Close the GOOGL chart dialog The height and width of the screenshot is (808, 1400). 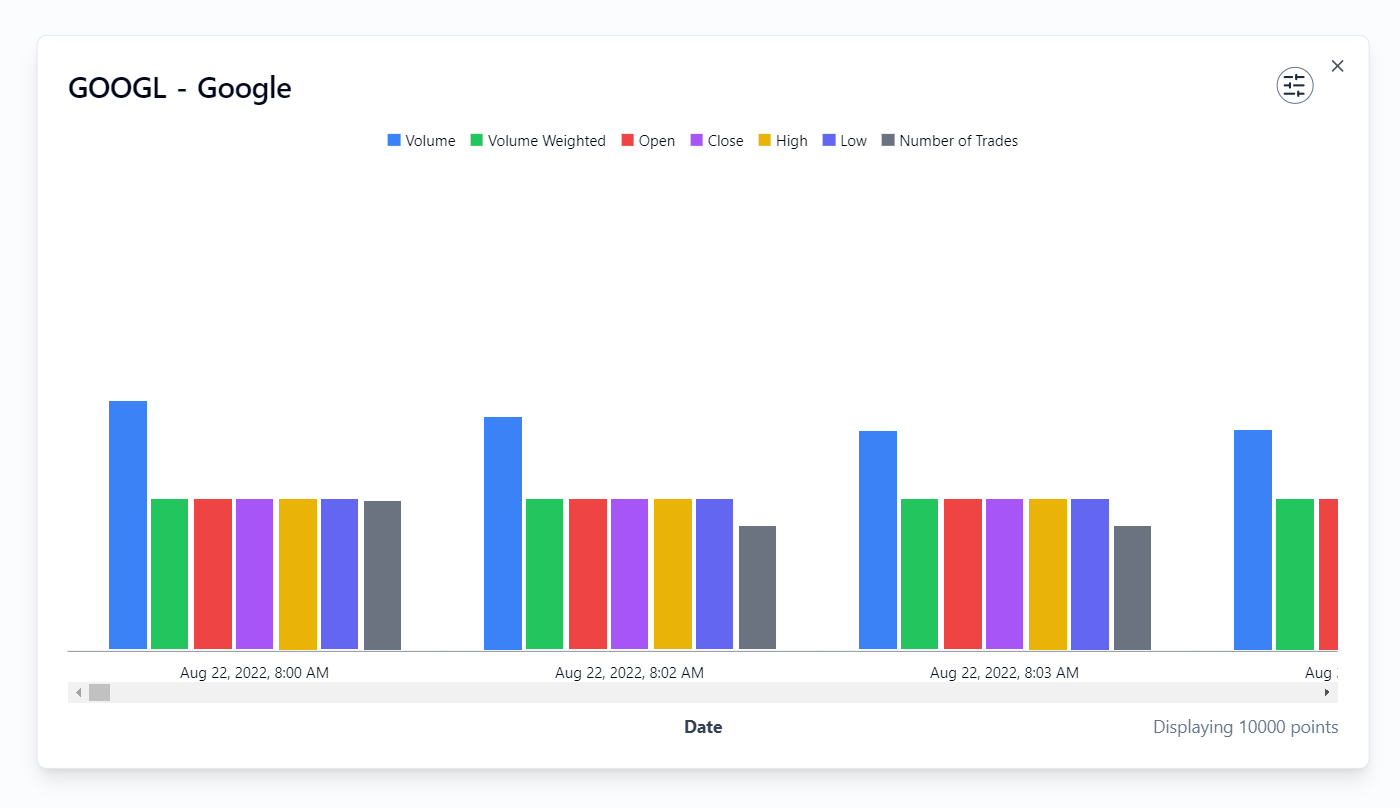pos(1337,66)
